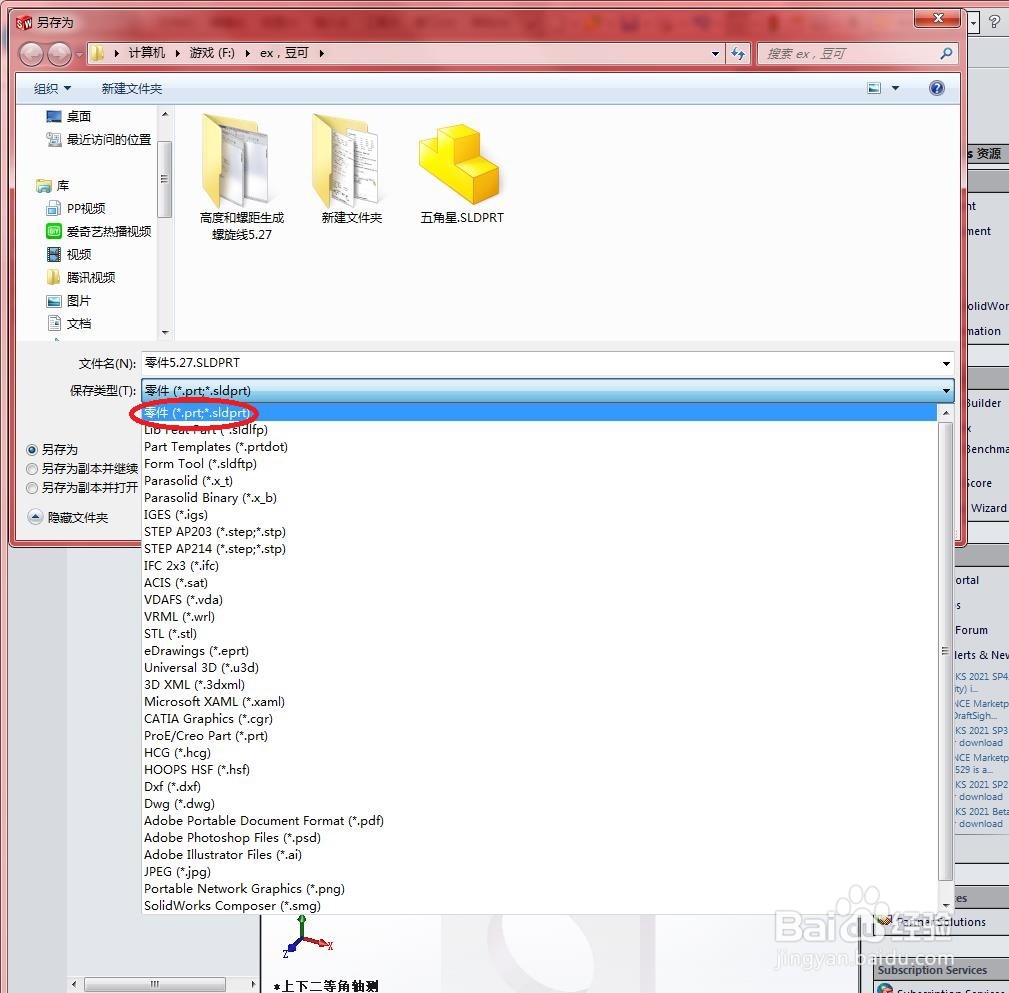Click 新建文件夹 toolbar button
1009x993 pixels.
coord(131,88)
